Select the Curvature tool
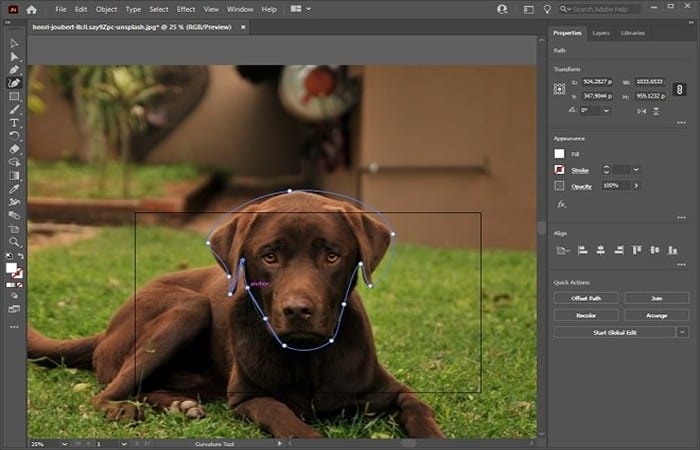This screenshot has width=700, height=450. click(x=14, y=83)
